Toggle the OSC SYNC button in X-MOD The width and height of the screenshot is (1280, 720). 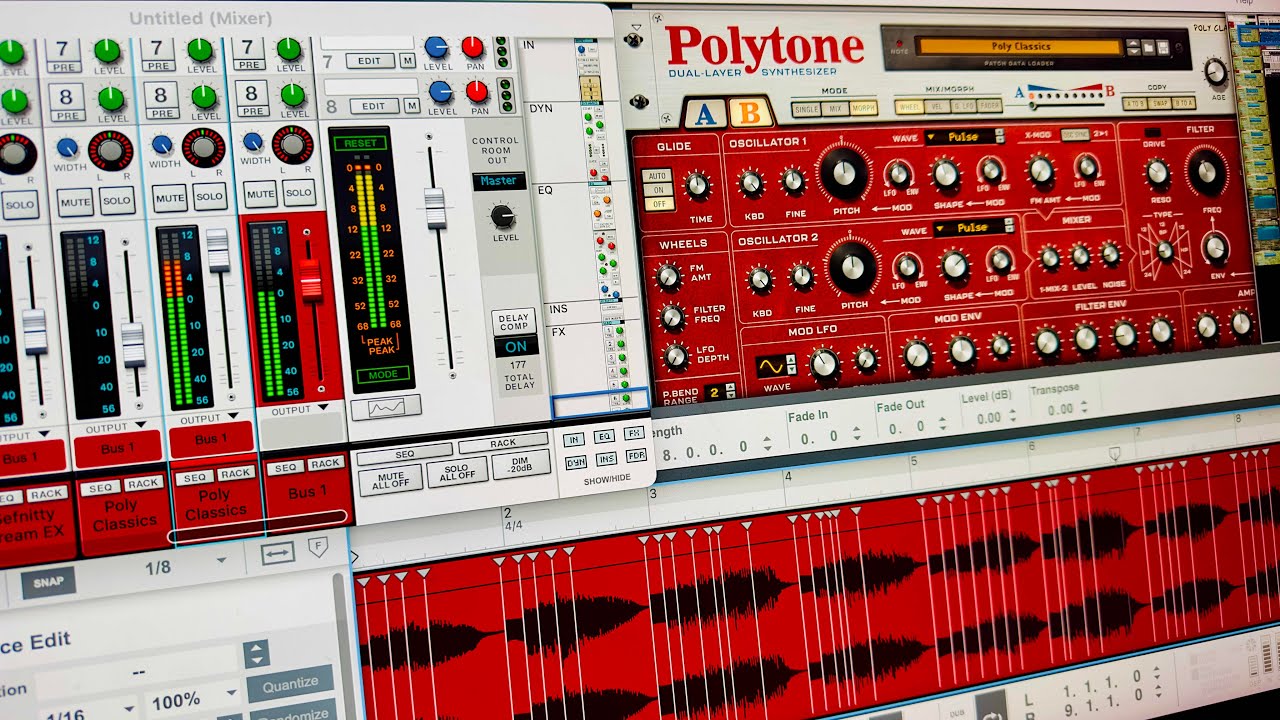[1074, 135]
